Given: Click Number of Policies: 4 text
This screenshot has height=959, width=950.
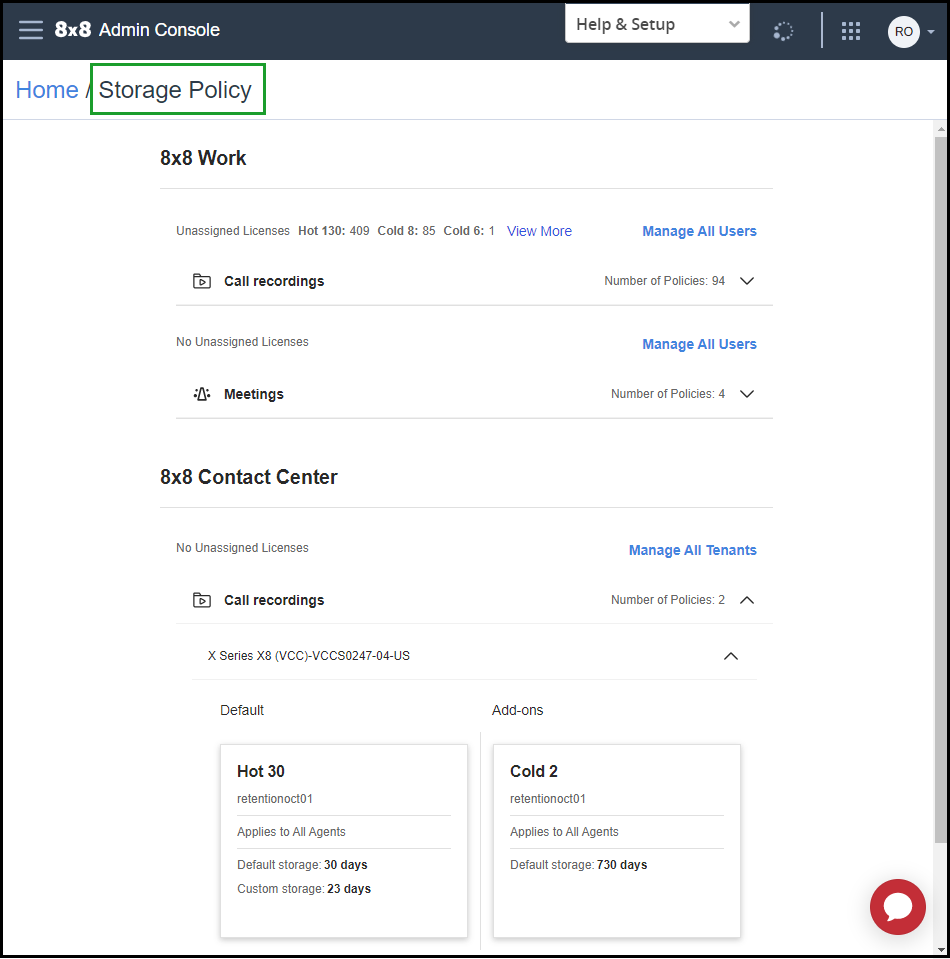Looking at the screenshot, I should [667, 394].
